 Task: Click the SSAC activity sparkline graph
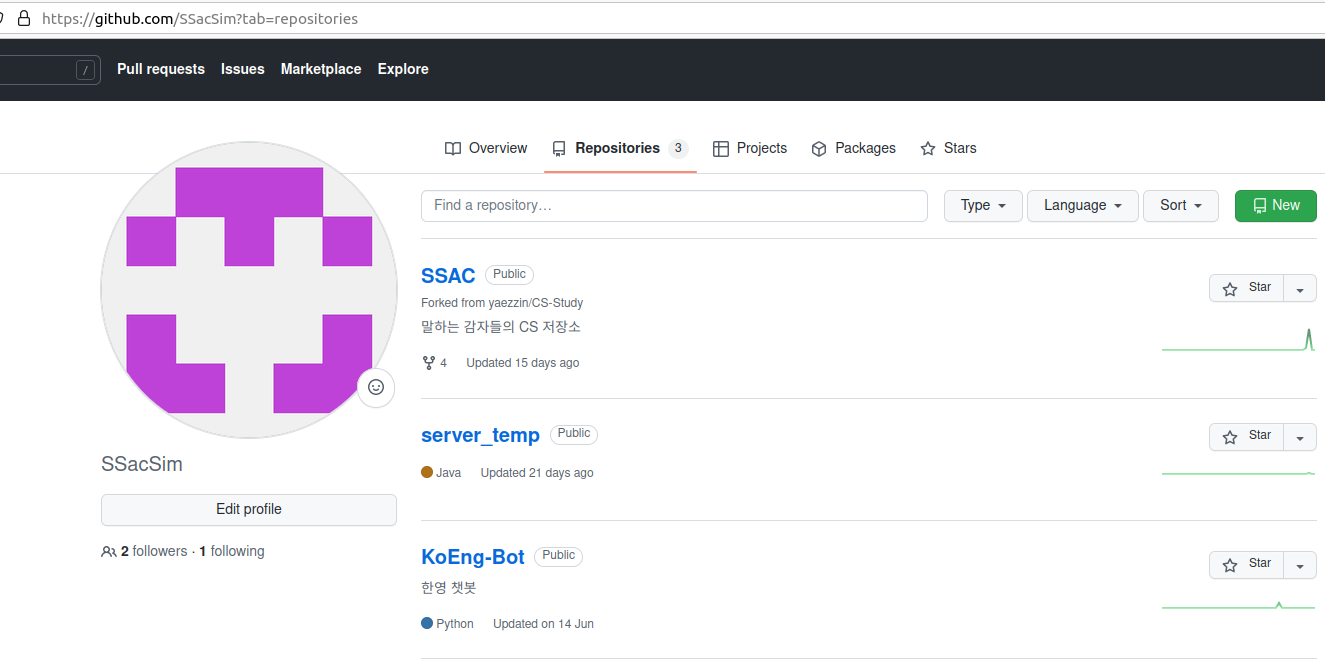[1238, 340]
